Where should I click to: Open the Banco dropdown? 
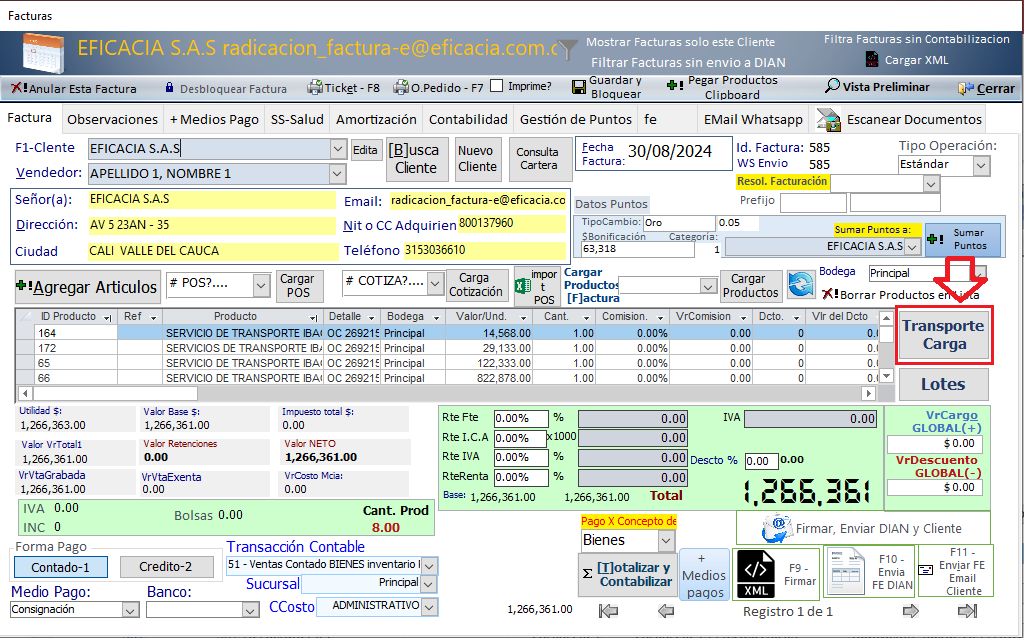click(x=250, y=610)
